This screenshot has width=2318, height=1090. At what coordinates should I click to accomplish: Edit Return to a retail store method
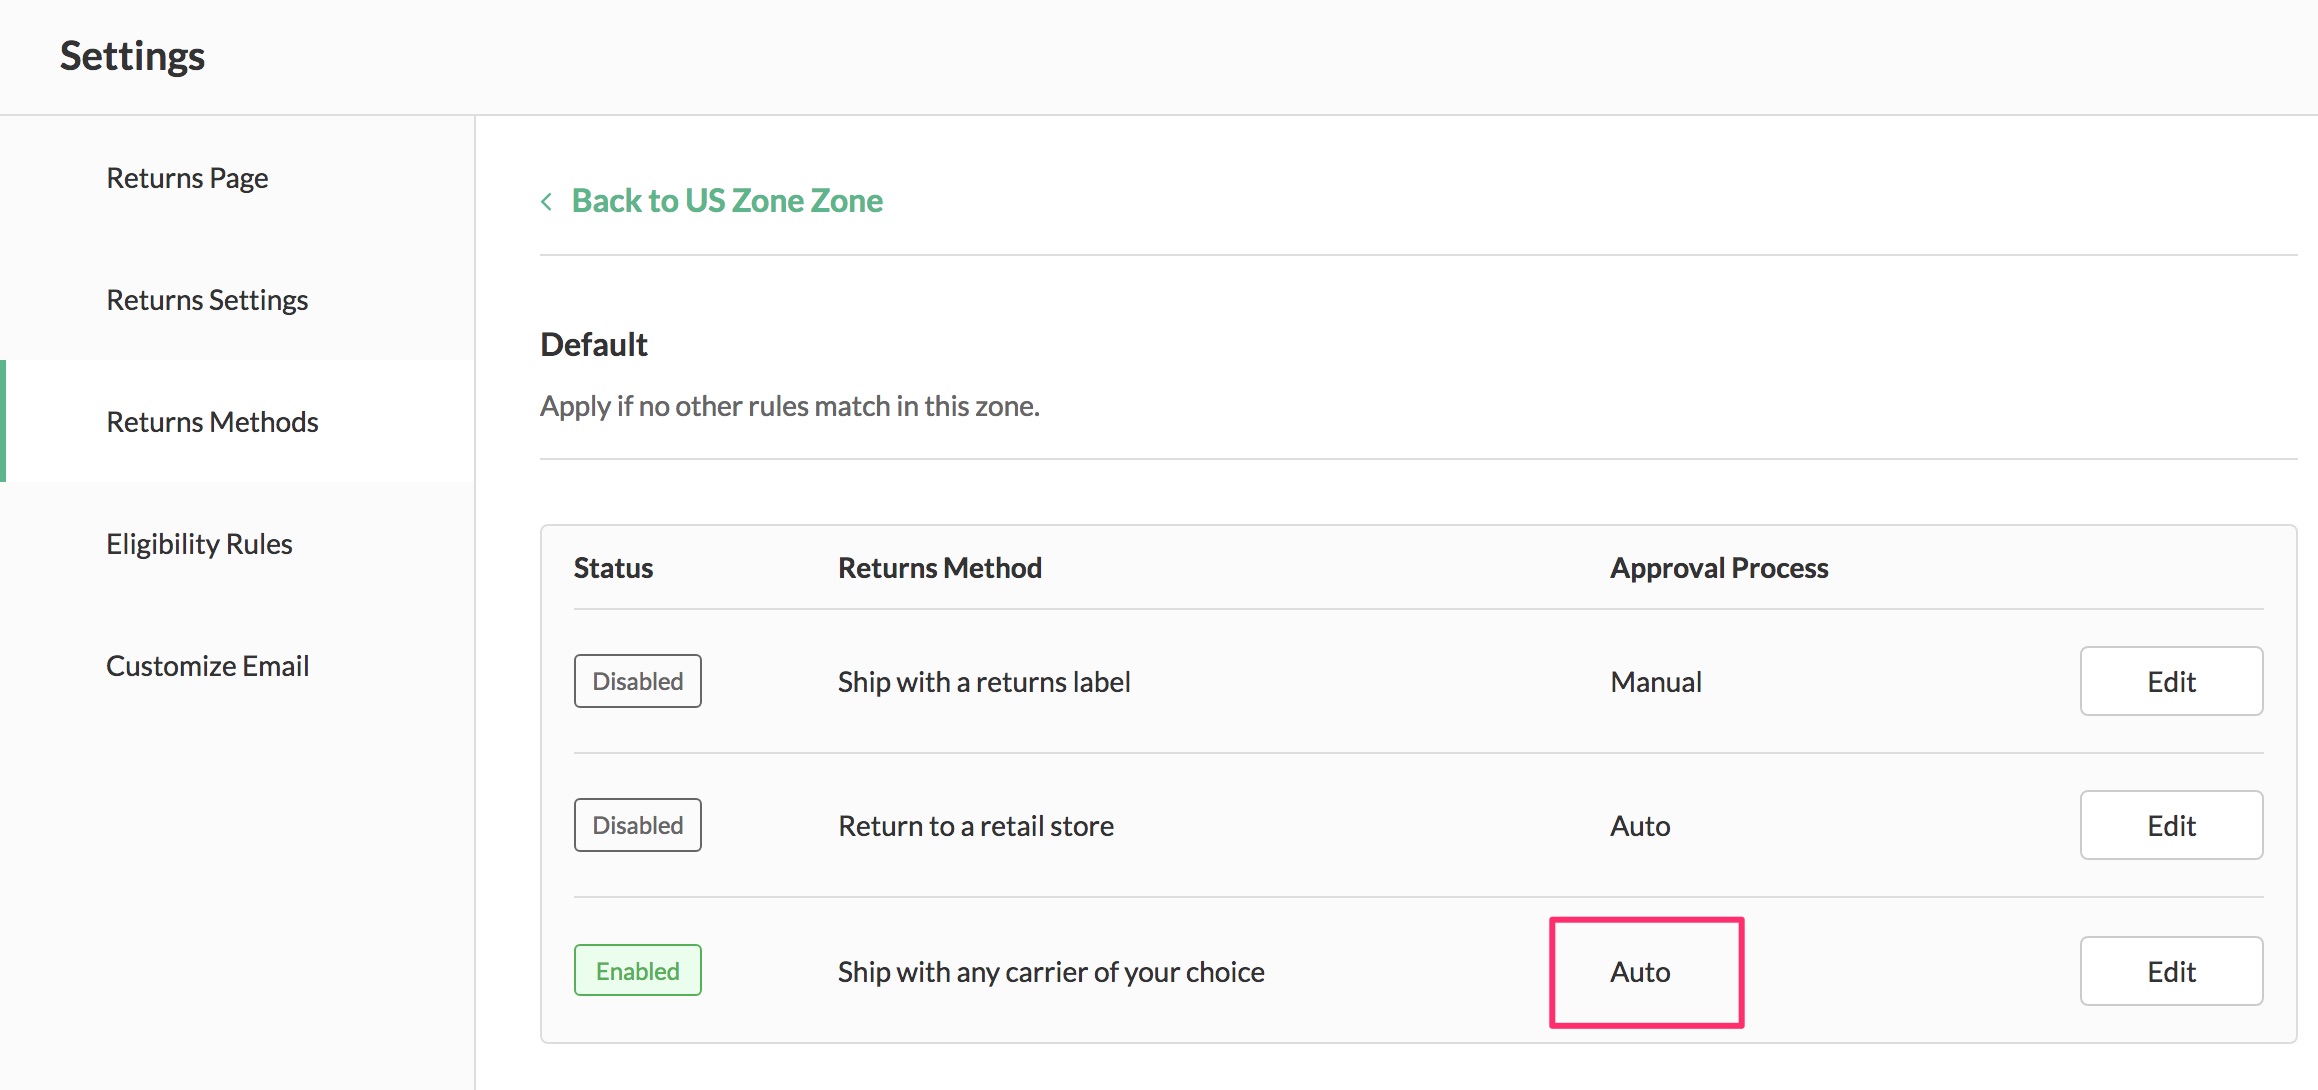(2170, 825)
